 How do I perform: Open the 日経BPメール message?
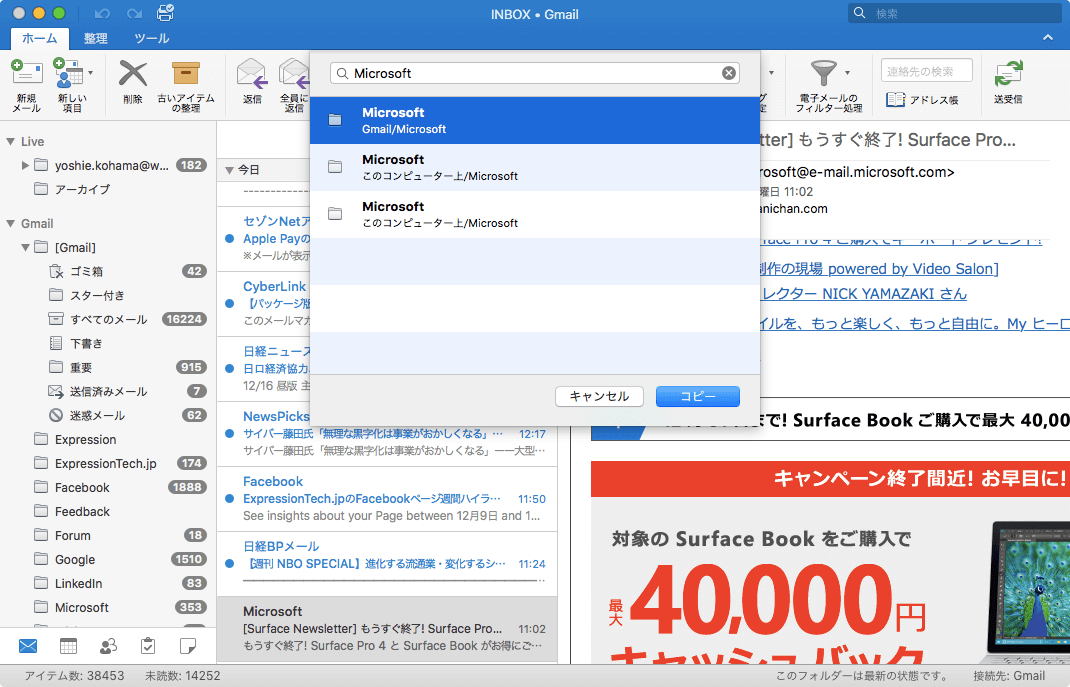point(387,564)
